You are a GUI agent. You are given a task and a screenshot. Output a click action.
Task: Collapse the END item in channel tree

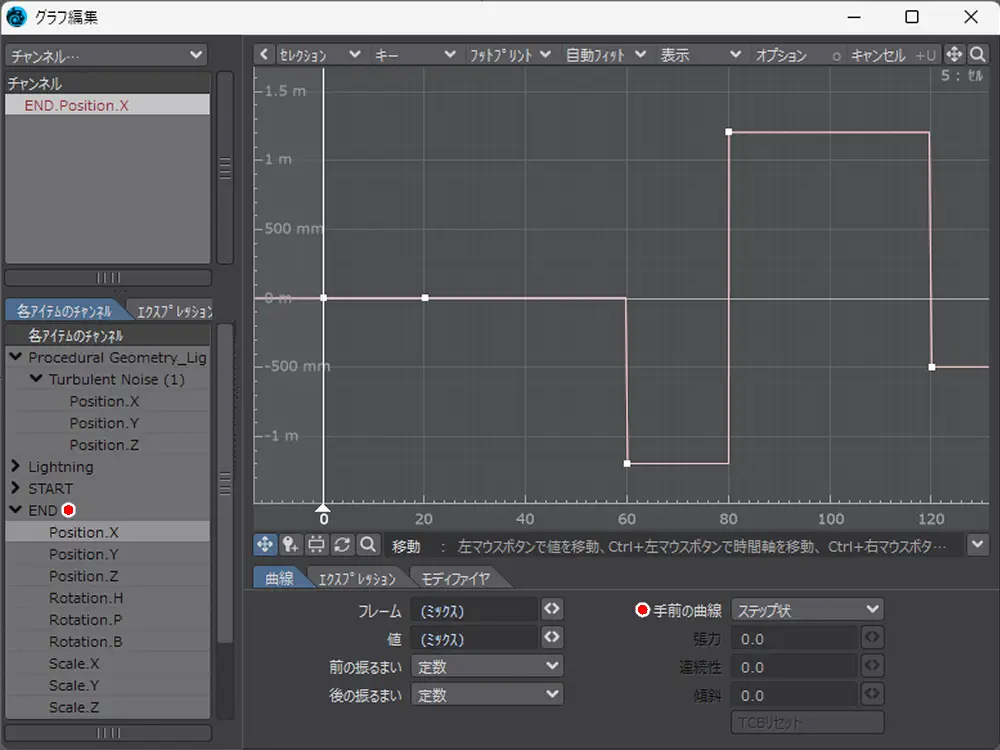click(16, 510)
